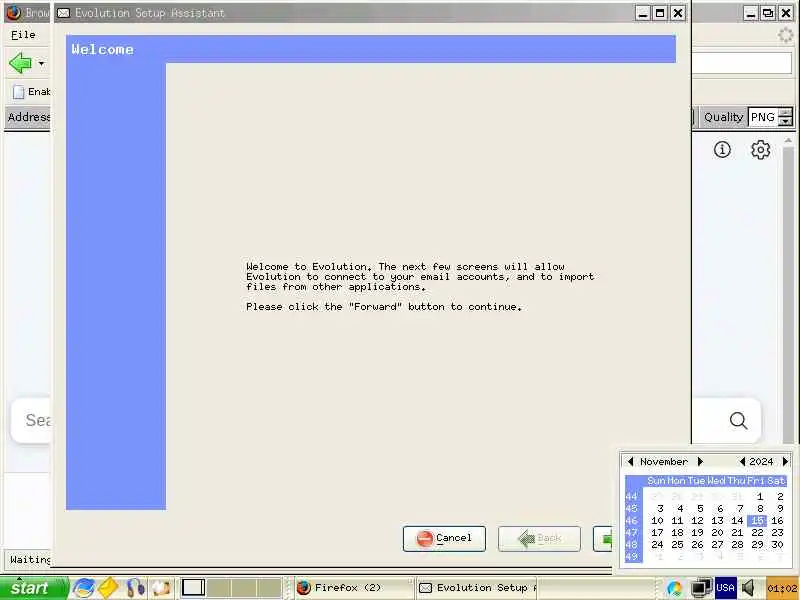Go to the next year after 2024
800x600 pixels.
pos(785,461)
